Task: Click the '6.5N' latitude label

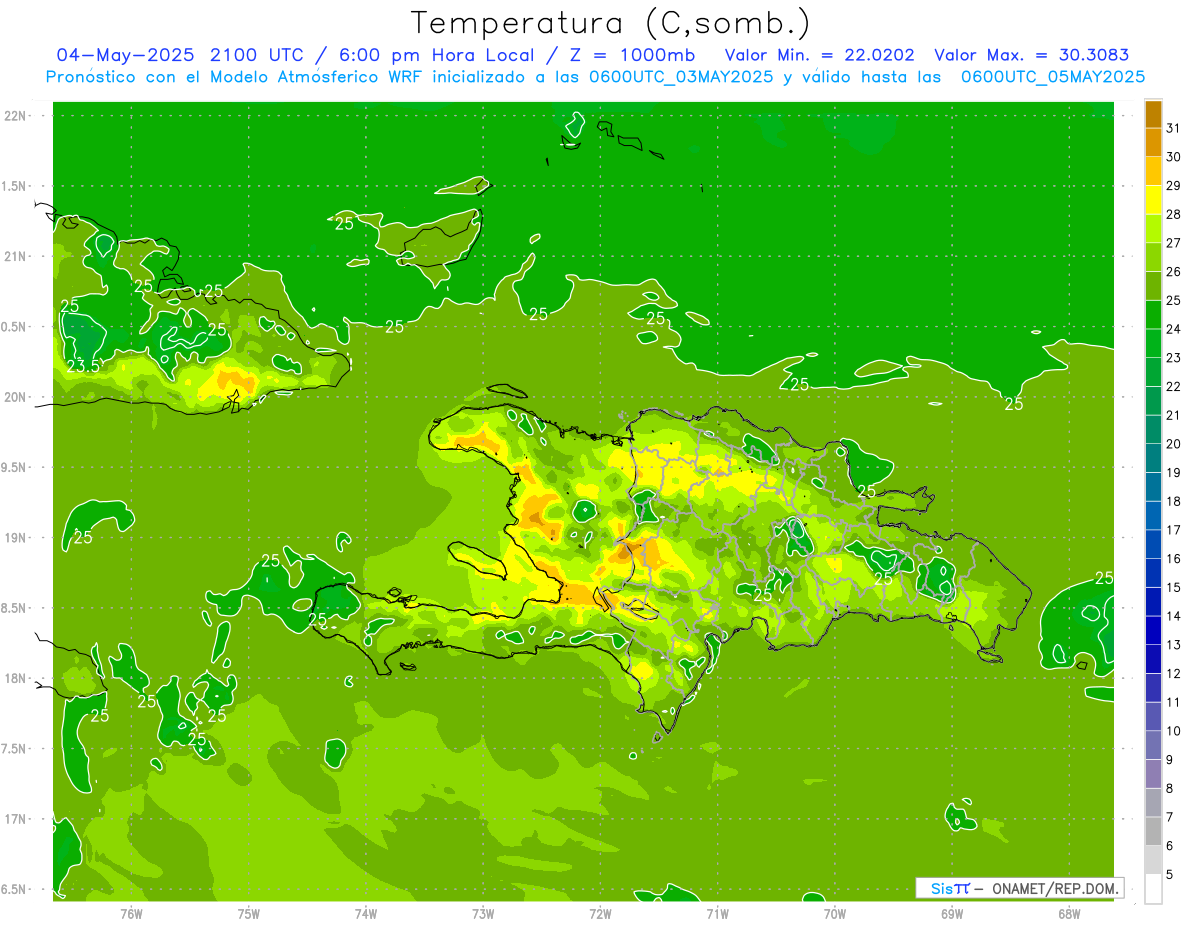Action: [x=15, y=890]
